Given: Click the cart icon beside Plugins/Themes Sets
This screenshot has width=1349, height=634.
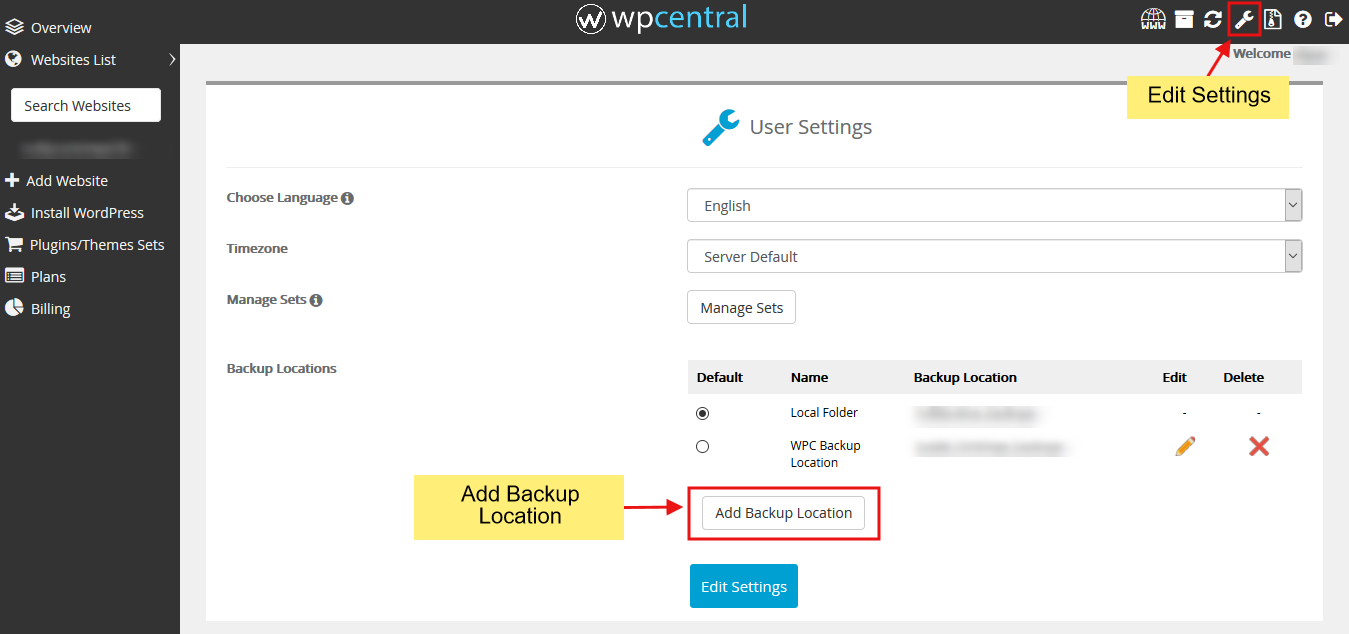Looking at the screenshot, I should tap(14, 245).
